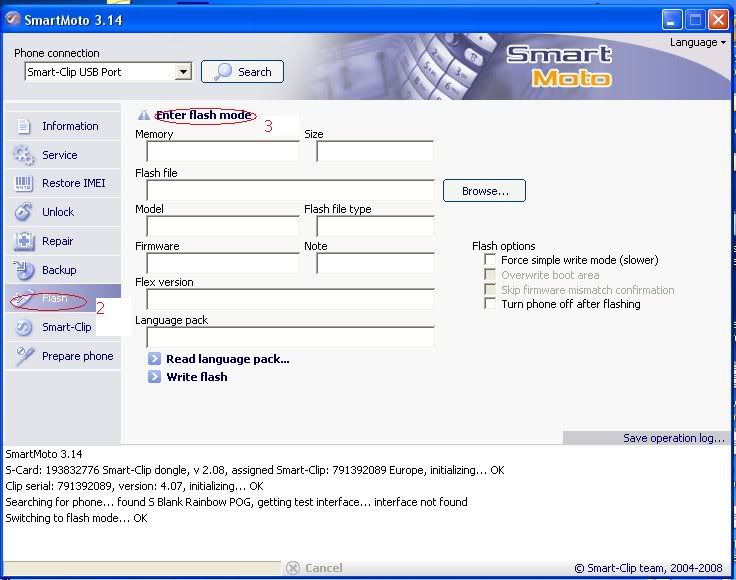The width and height of the screenshot is (736, 580).
Task: Click the Browse... button
Action: [x=484, y=191]
